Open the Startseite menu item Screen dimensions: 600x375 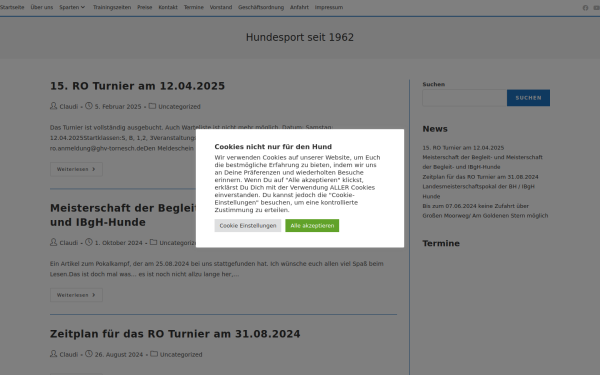click(x=12, y=7)
